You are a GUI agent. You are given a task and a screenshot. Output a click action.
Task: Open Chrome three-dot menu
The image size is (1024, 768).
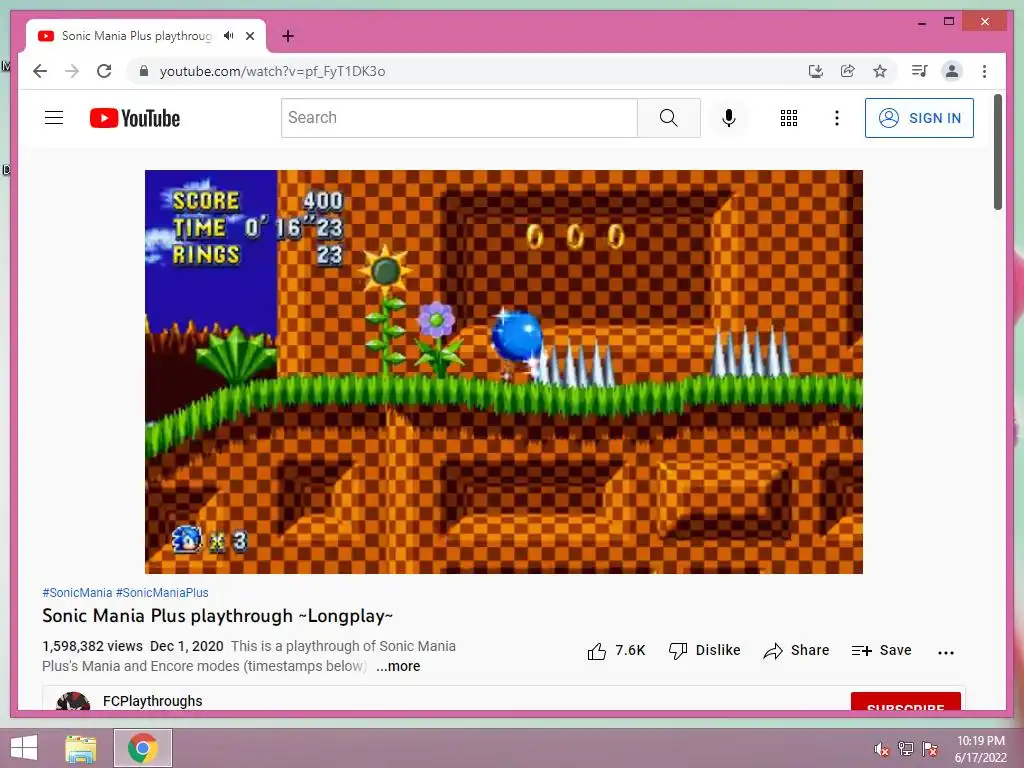pos(984,71)
